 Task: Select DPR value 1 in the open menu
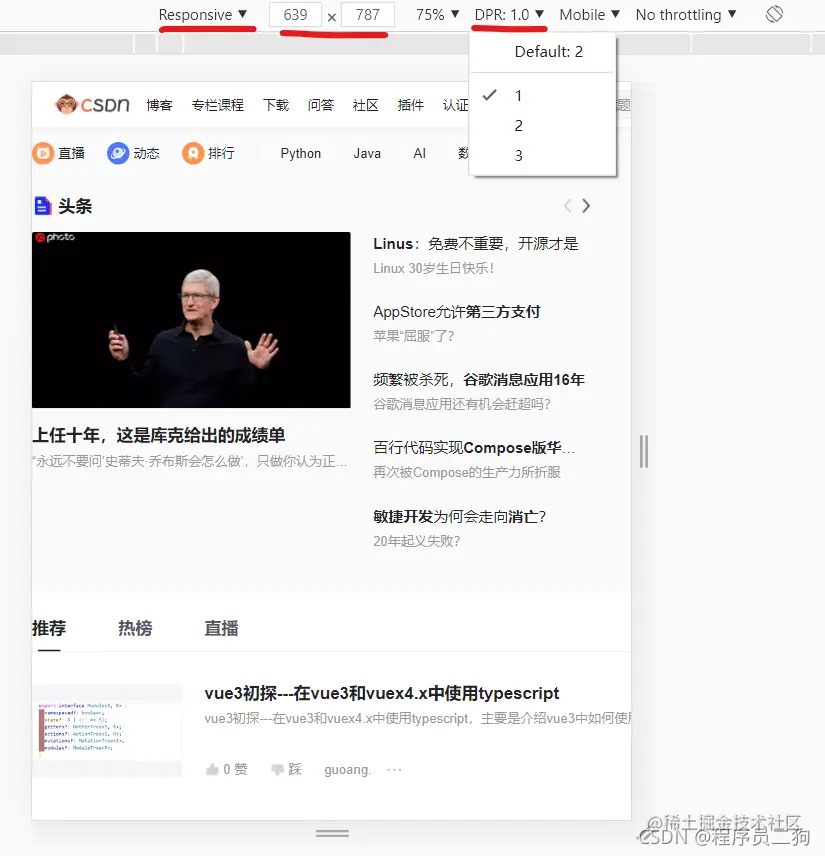tap(518, 95)
